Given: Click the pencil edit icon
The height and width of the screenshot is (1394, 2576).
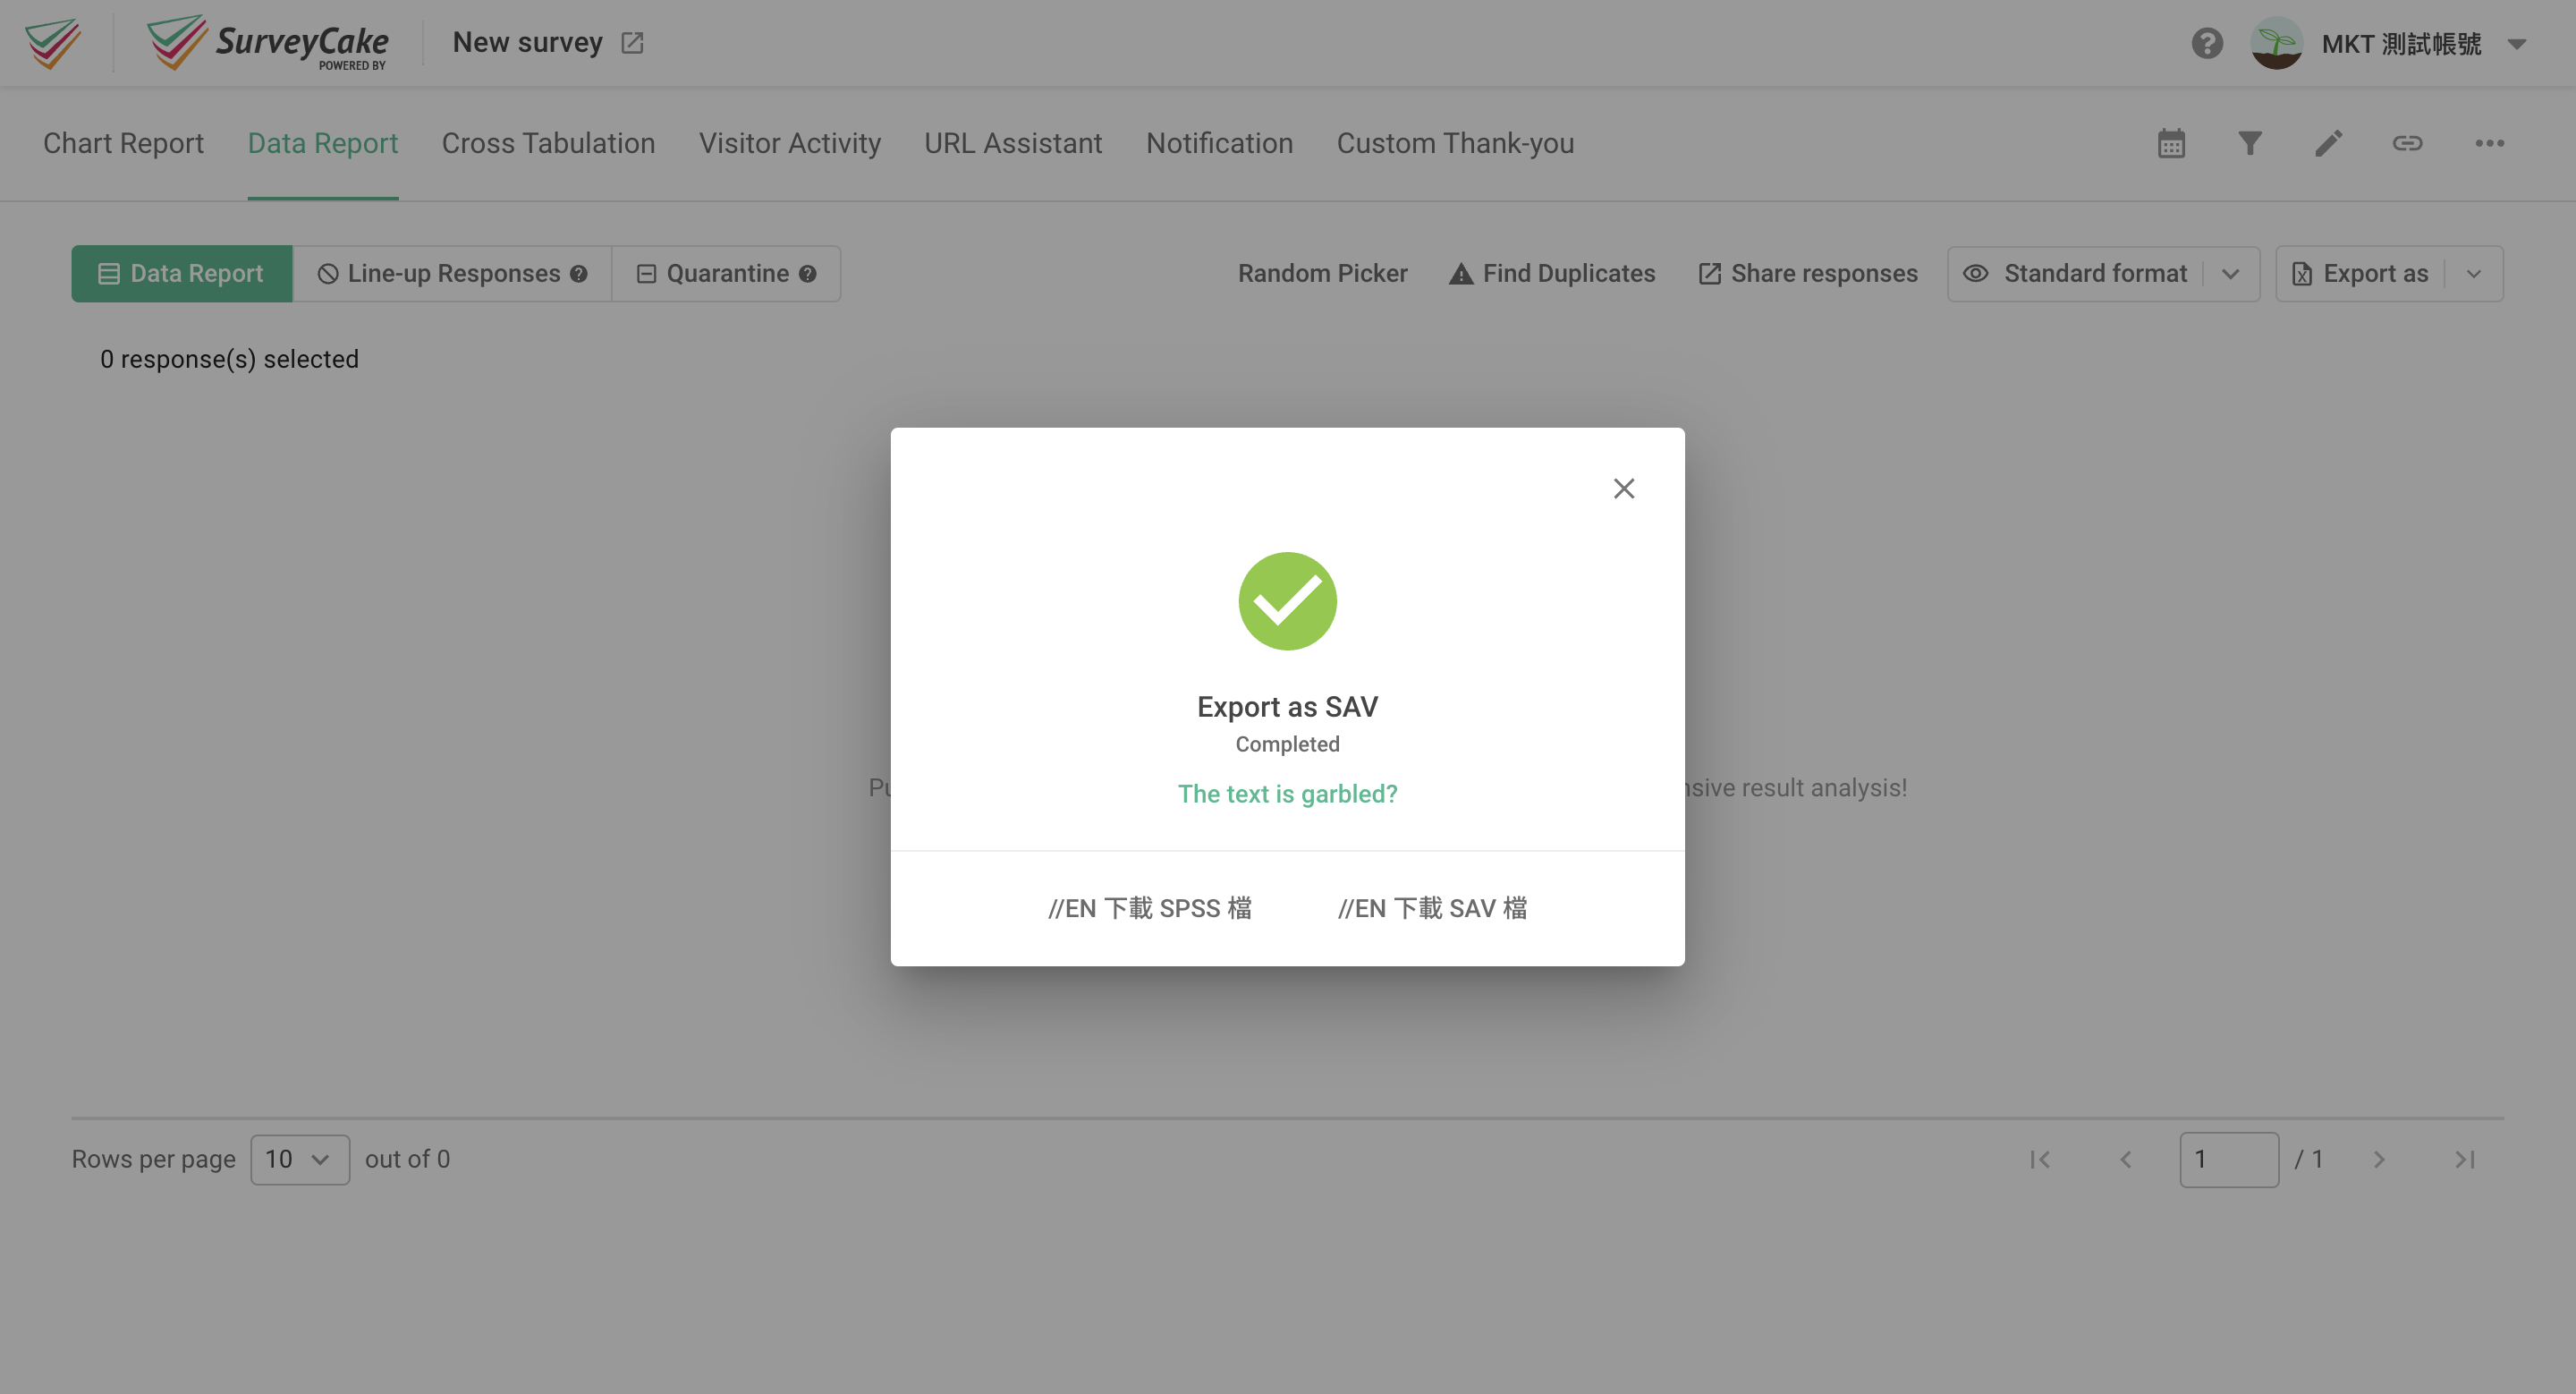Looking at the screenshot, I should [x=2328, y=143].
